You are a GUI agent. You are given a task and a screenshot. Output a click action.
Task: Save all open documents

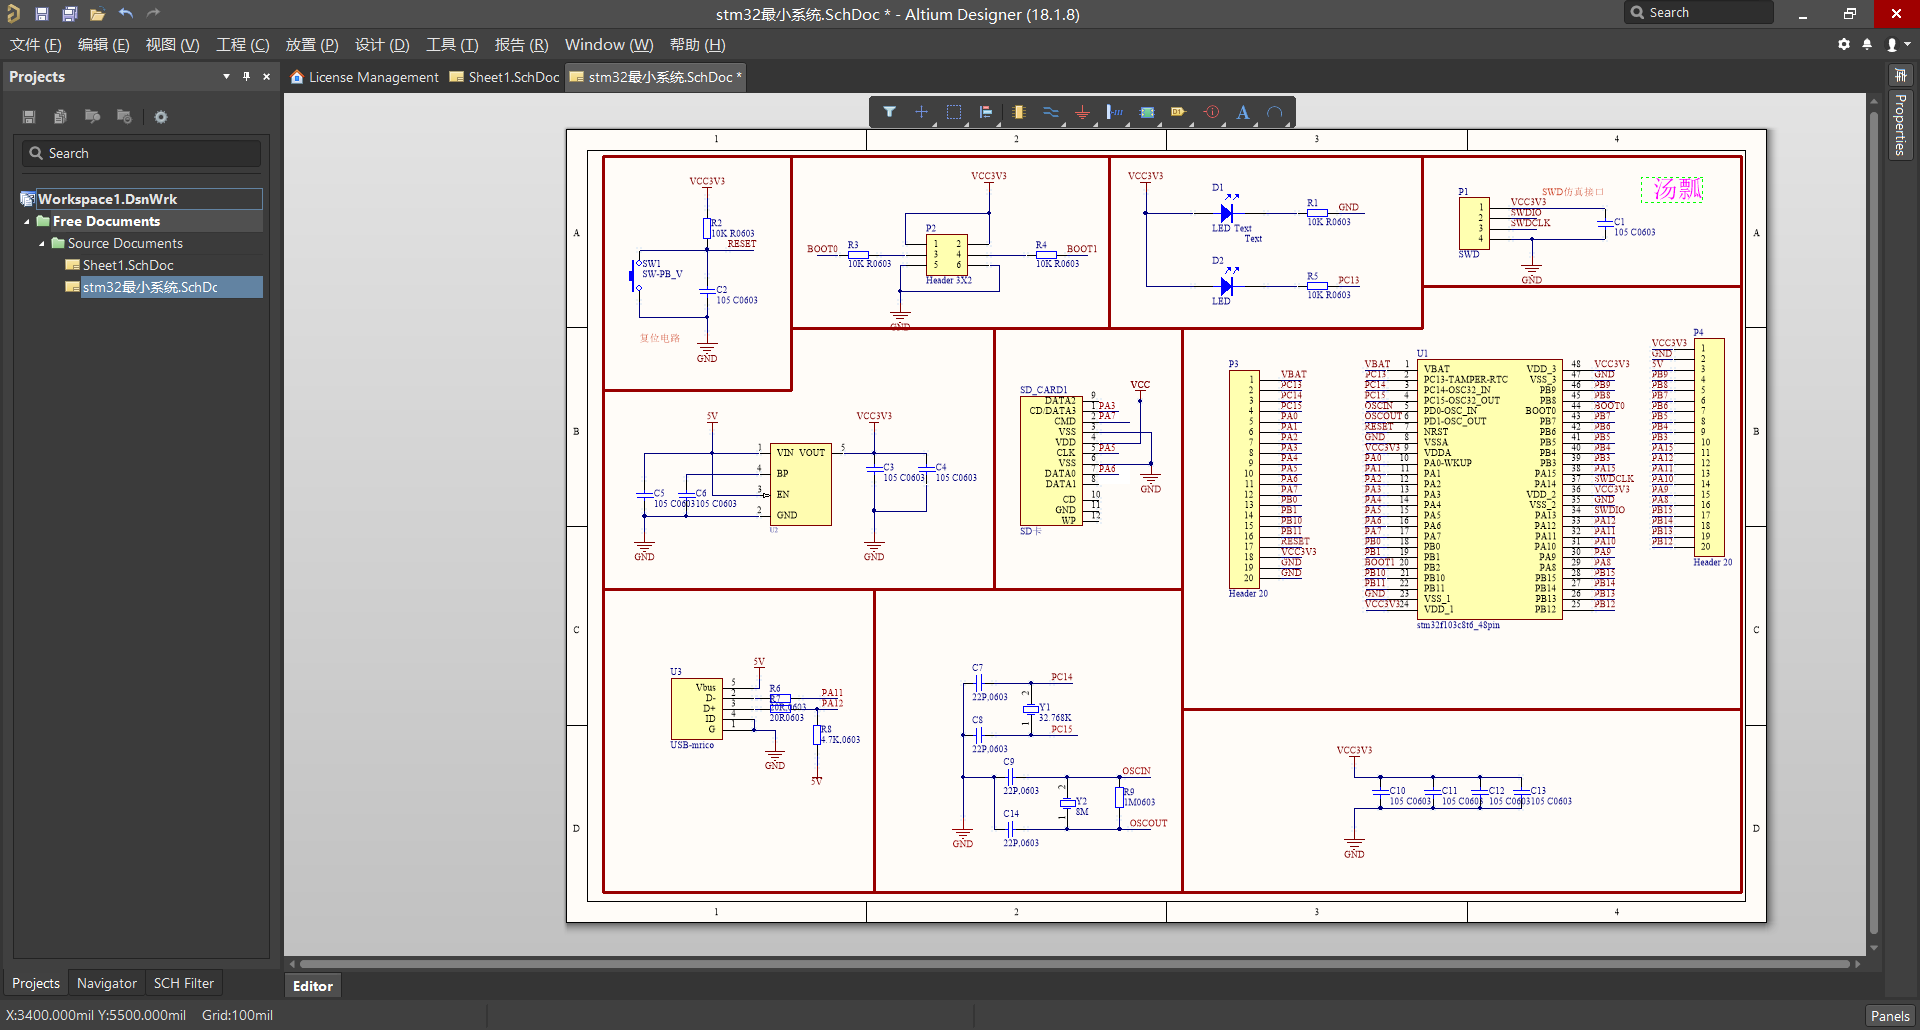tap(70, 14)
